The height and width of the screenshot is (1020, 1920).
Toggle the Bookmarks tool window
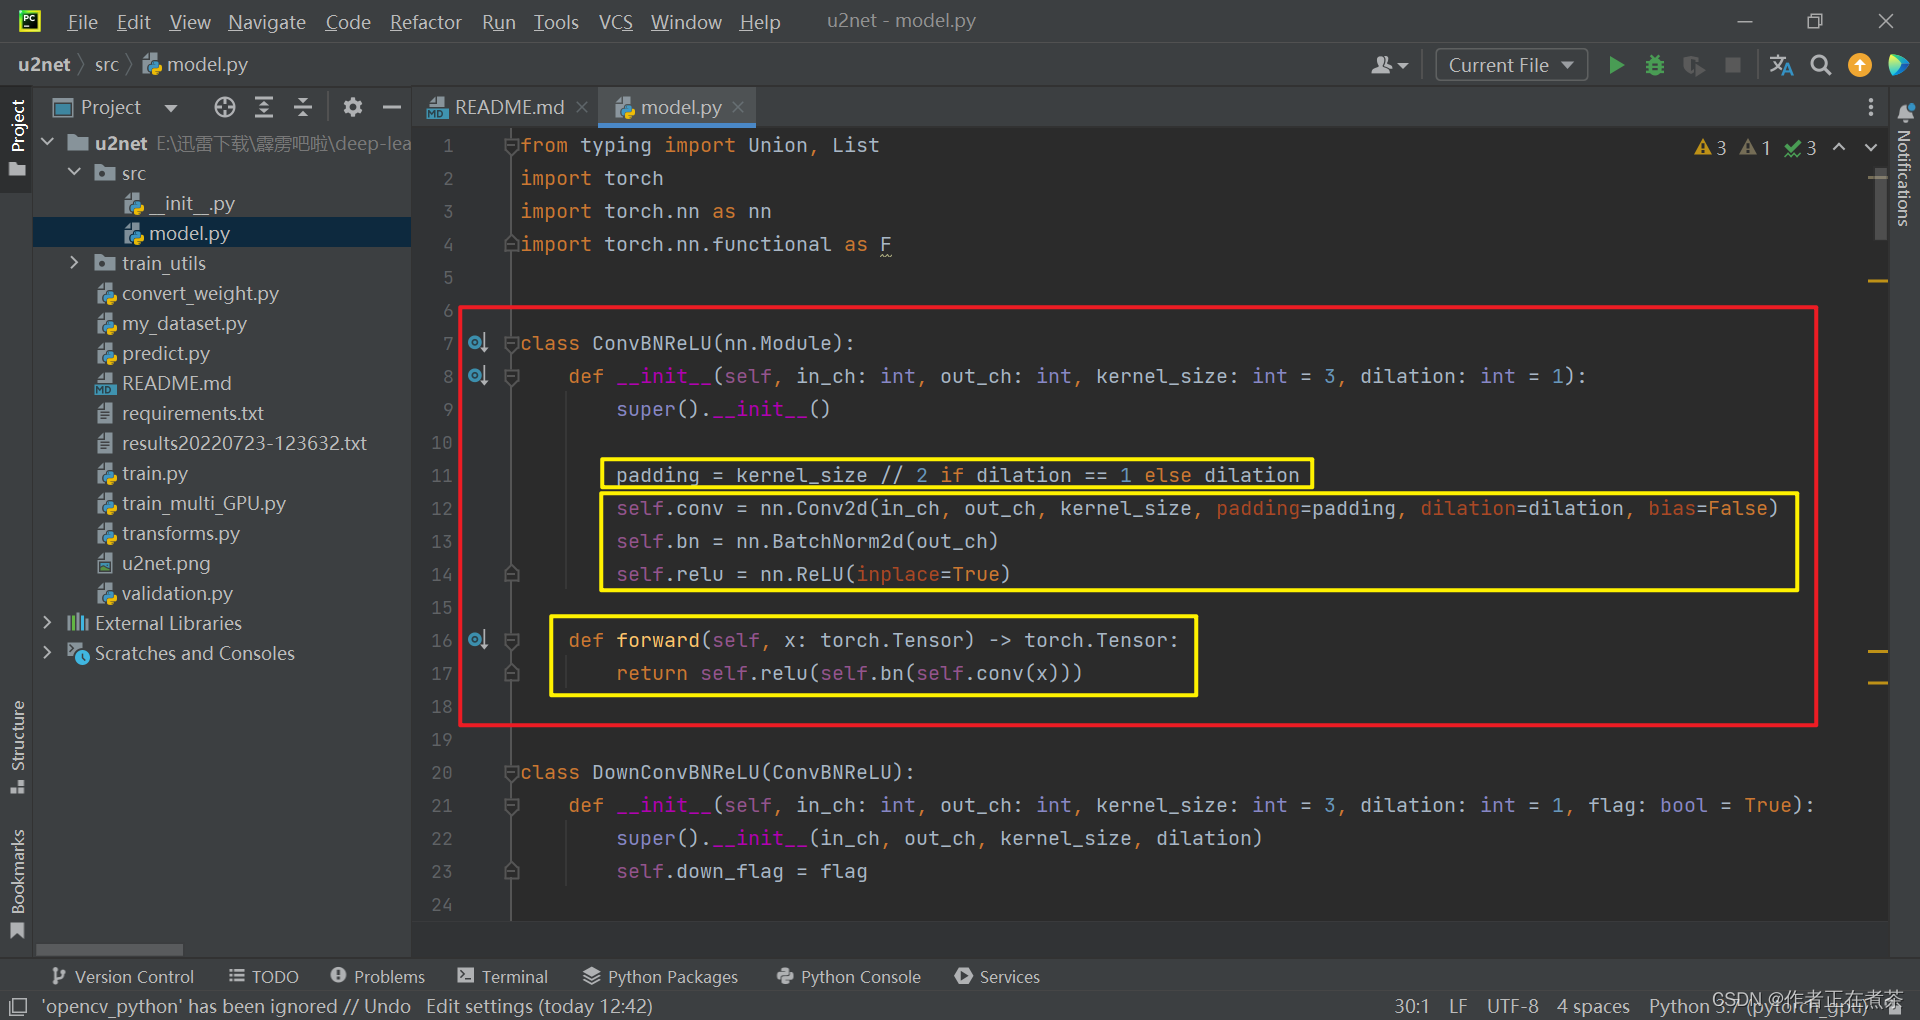pyautogui.click(x=16, y=872)
